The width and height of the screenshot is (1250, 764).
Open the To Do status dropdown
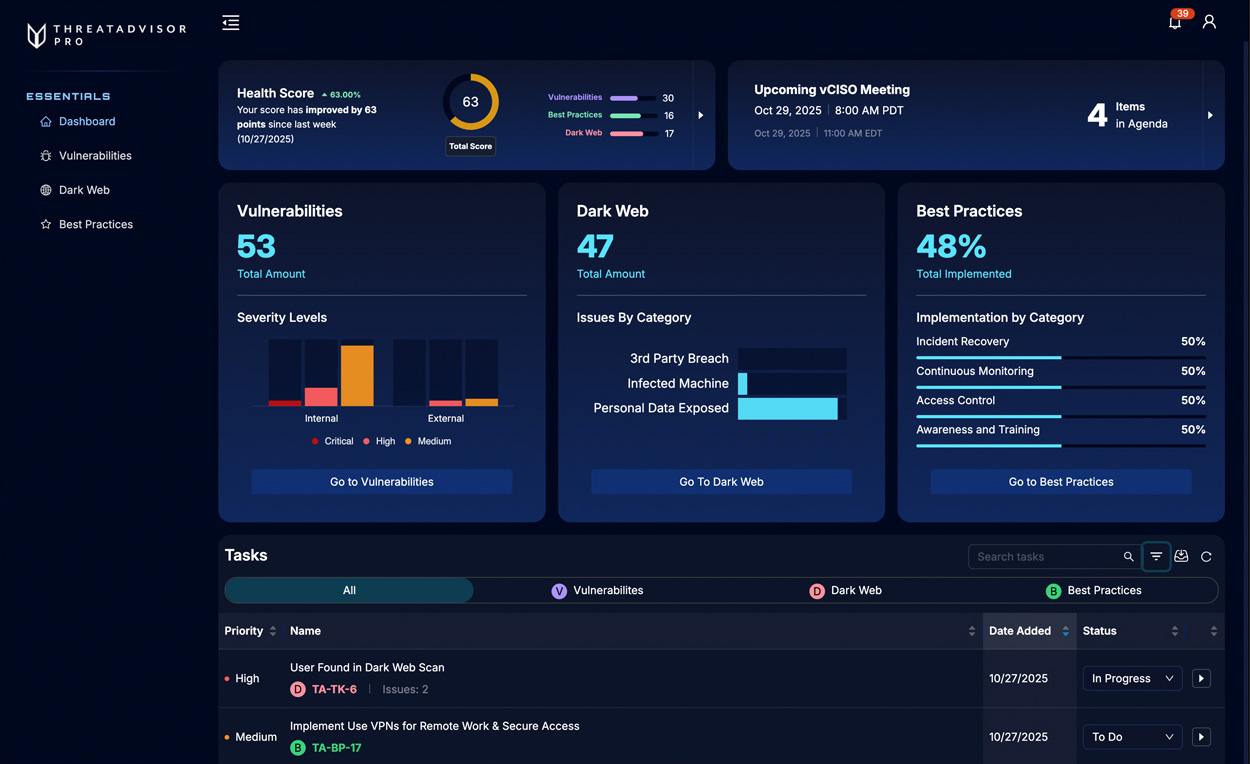[1132, 737]
